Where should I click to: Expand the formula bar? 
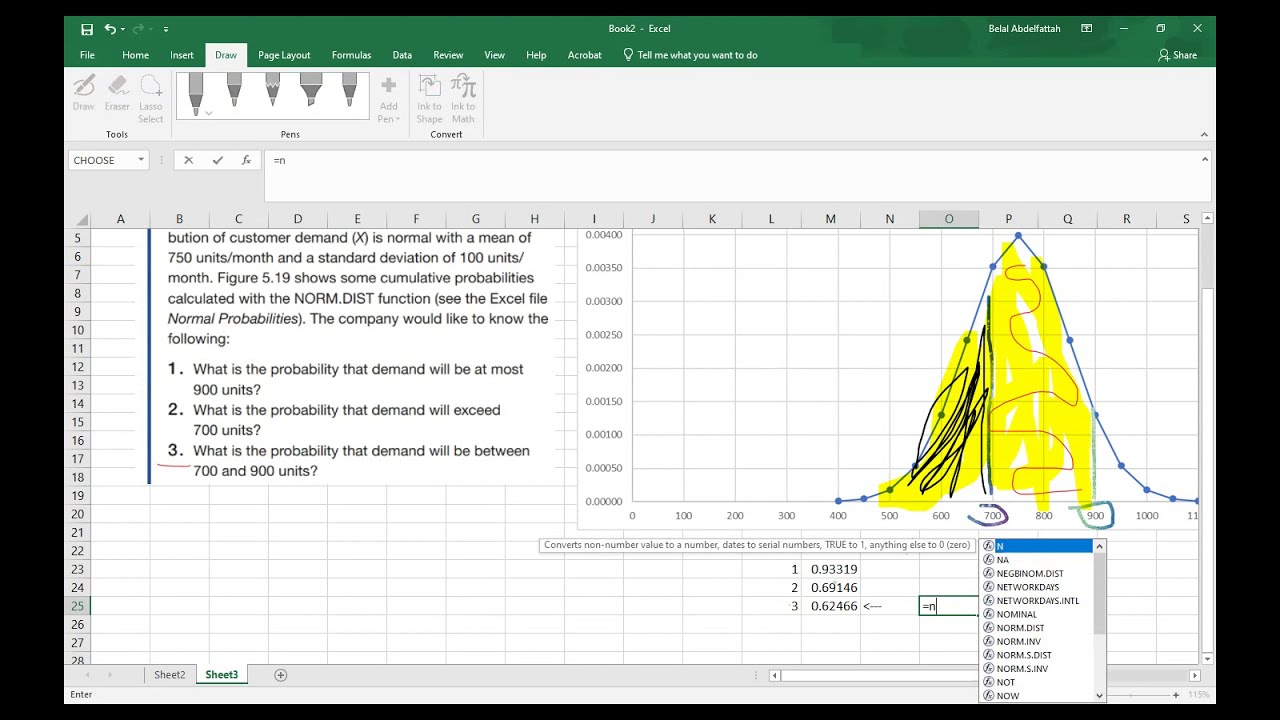(1205, 159)
